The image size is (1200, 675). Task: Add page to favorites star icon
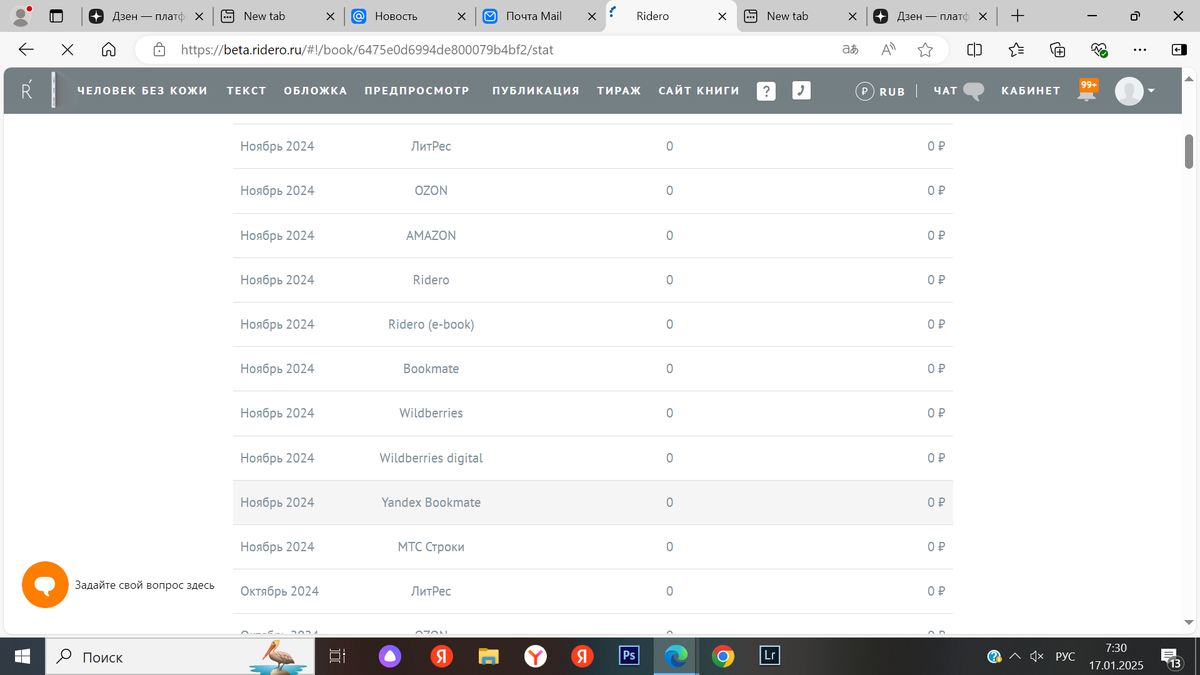coord(925,49)
